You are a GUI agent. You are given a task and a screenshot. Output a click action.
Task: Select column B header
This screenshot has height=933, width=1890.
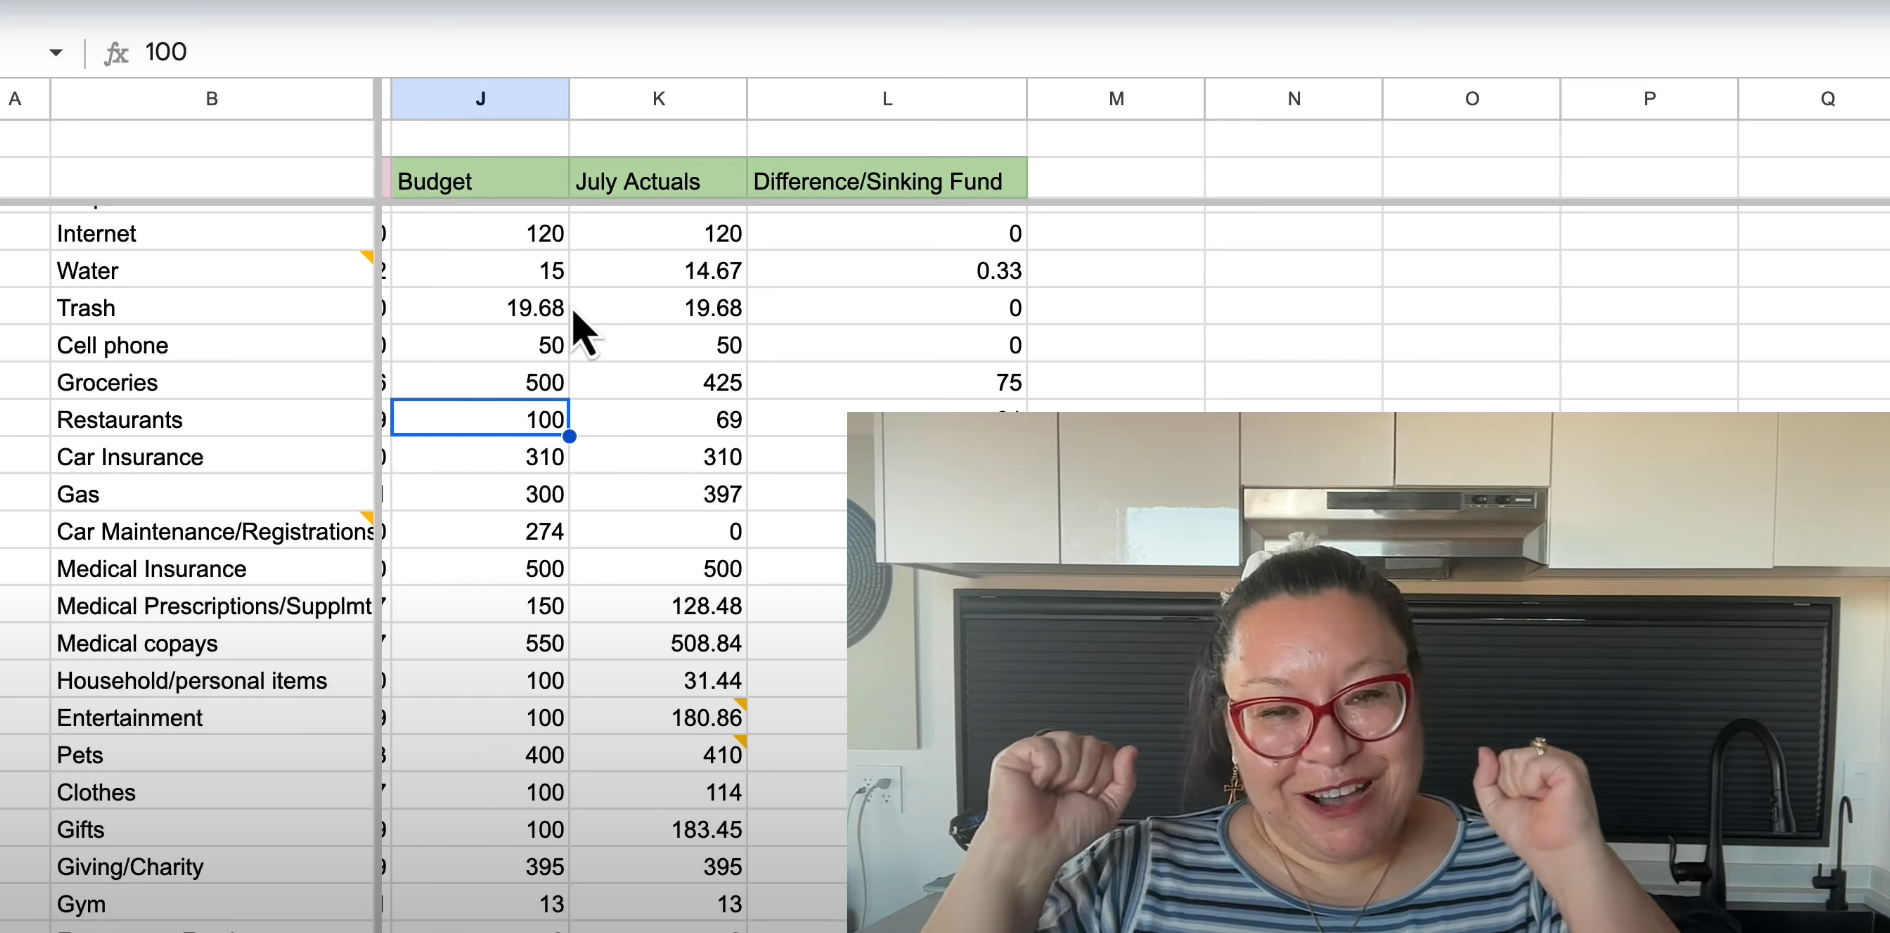point(212,98)
